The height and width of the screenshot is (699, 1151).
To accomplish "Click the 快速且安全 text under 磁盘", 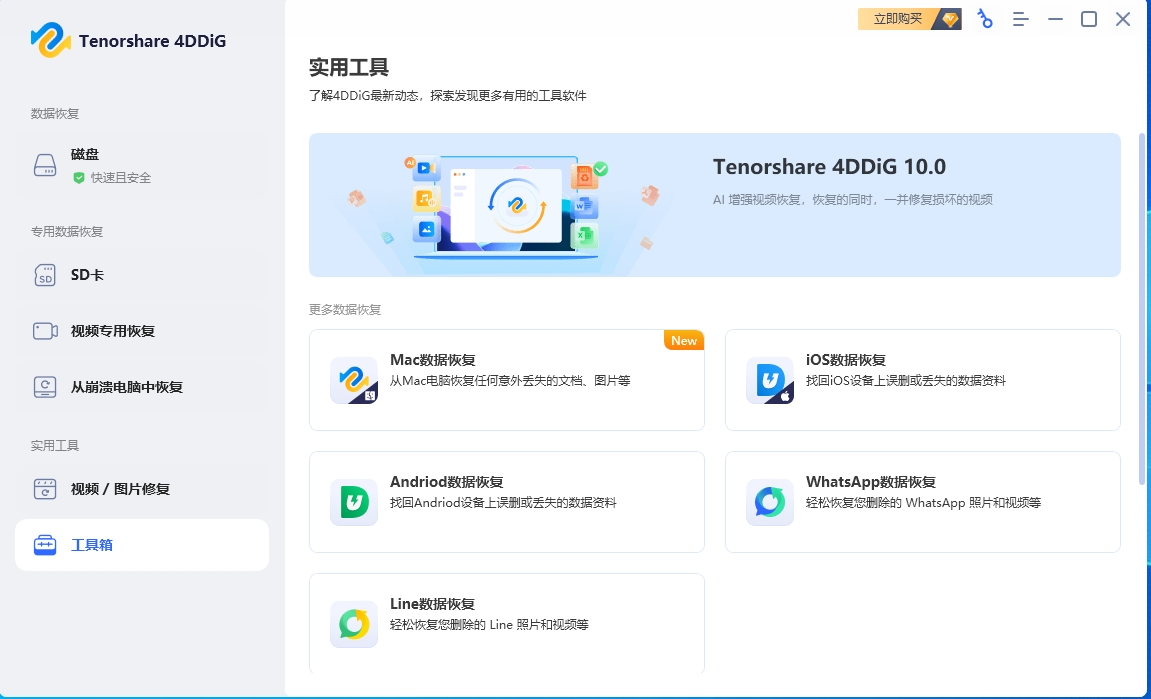I will tap(121, 178).
